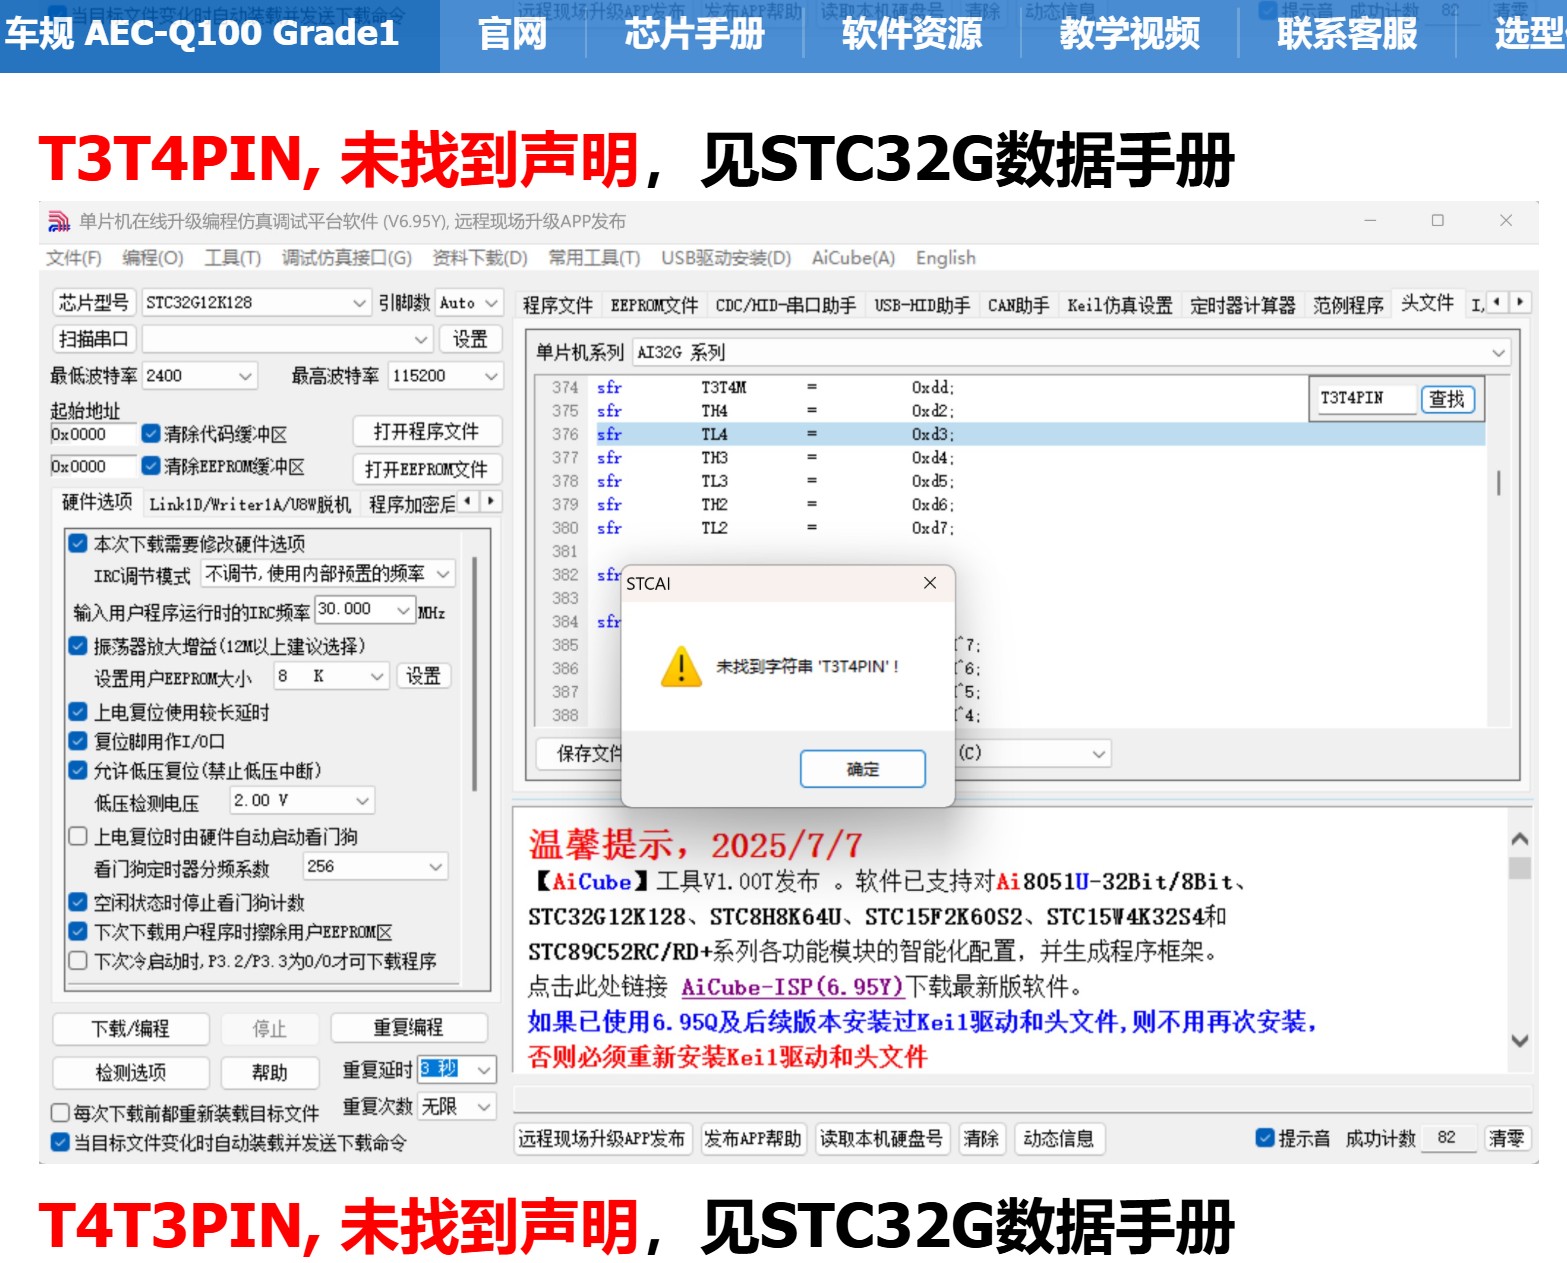Click the T3T4PIN search input field
Screen dimensions: 1567x1263
point(1365,398)
